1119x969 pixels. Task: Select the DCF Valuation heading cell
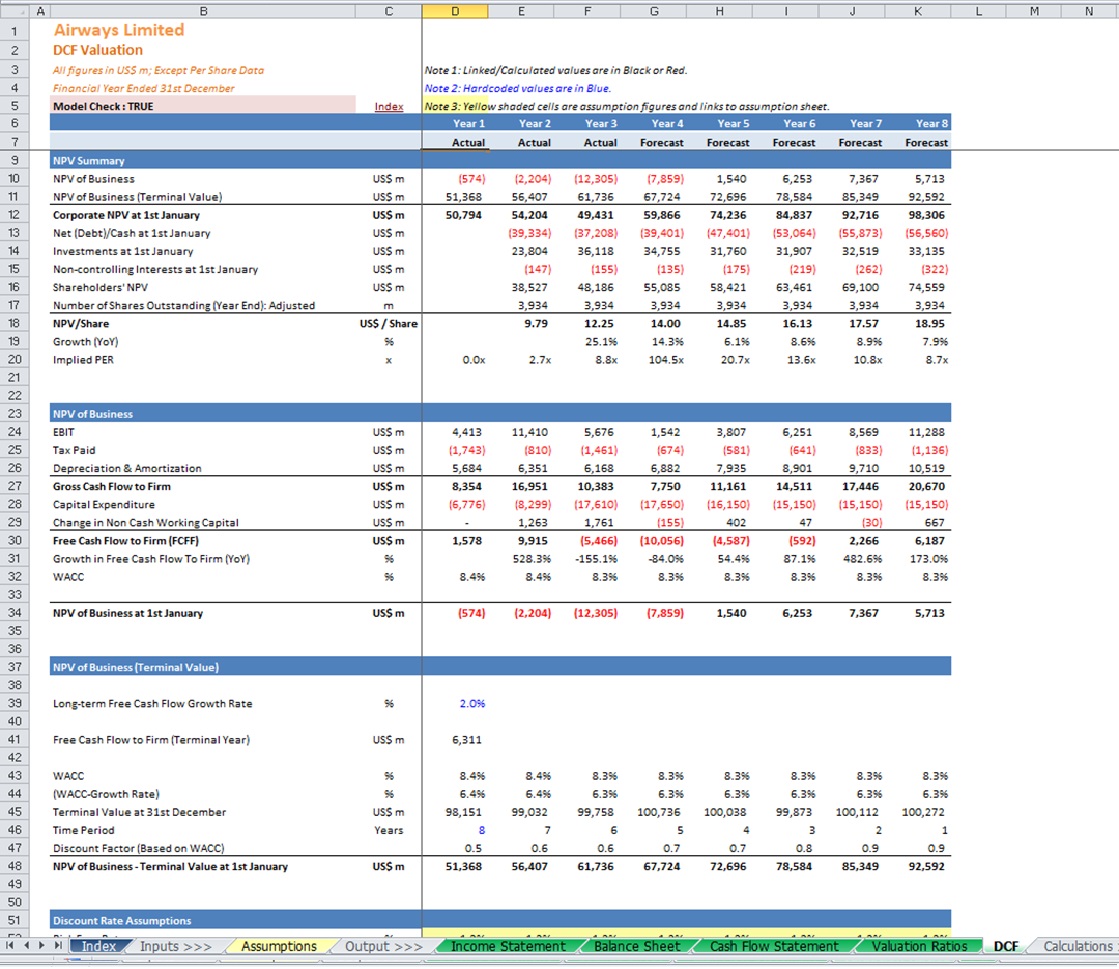click(98, 50)
